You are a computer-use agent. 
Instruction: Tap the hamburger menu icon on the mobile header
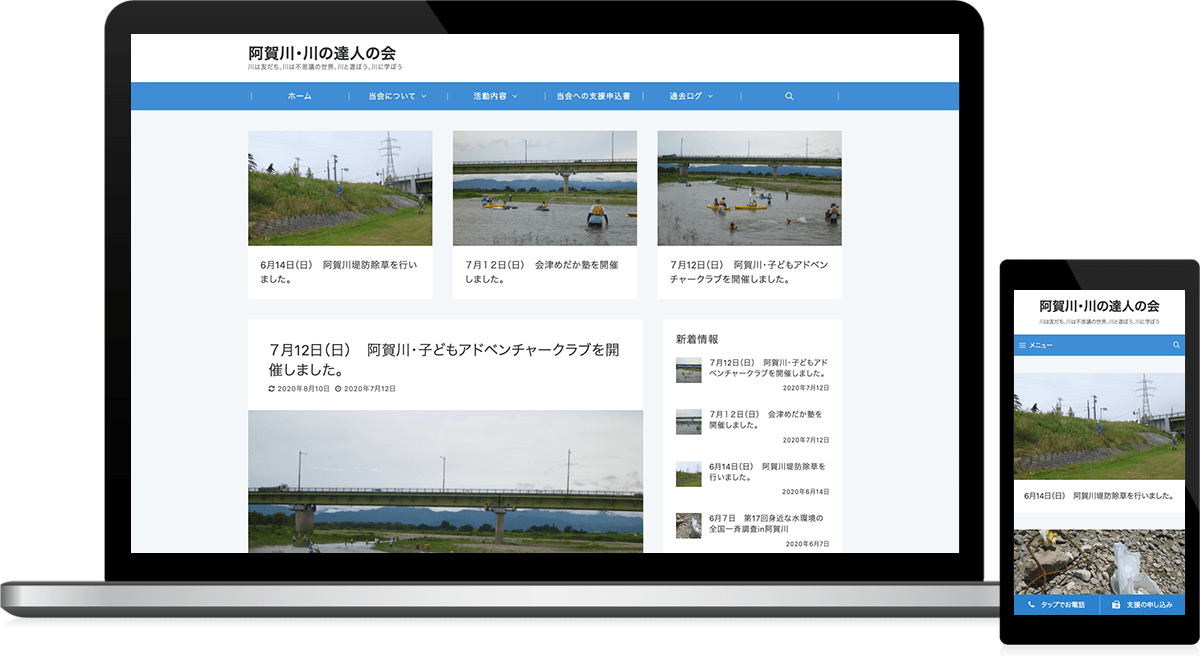(x=1022, y=345)
